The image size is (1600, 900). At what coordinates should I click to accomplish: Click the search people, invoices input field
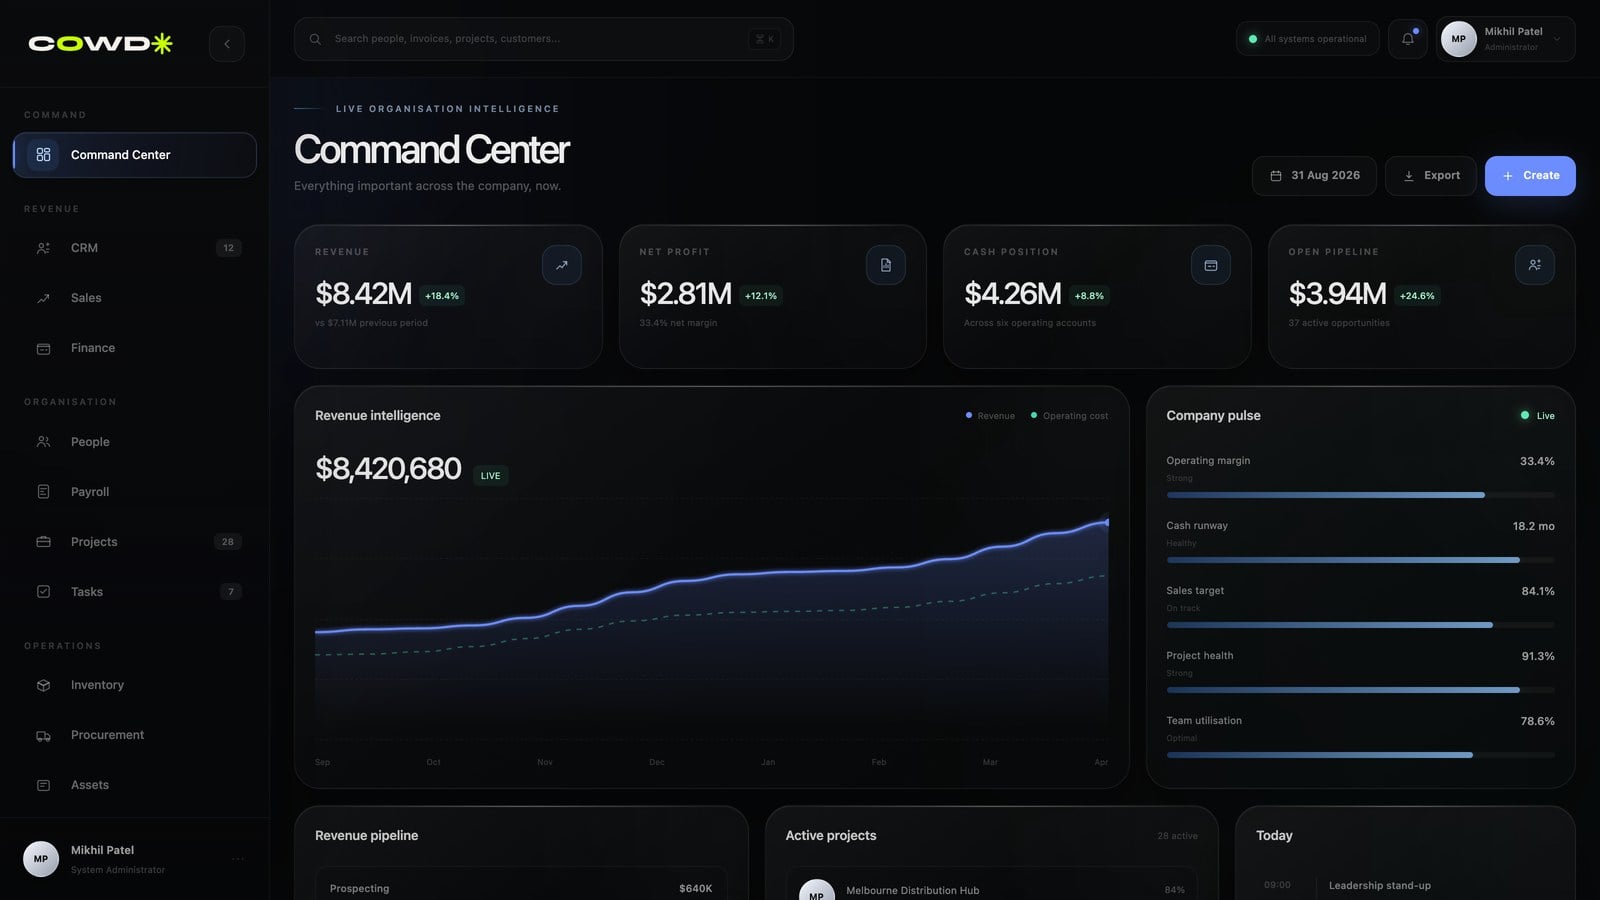[x=544, y=39]
